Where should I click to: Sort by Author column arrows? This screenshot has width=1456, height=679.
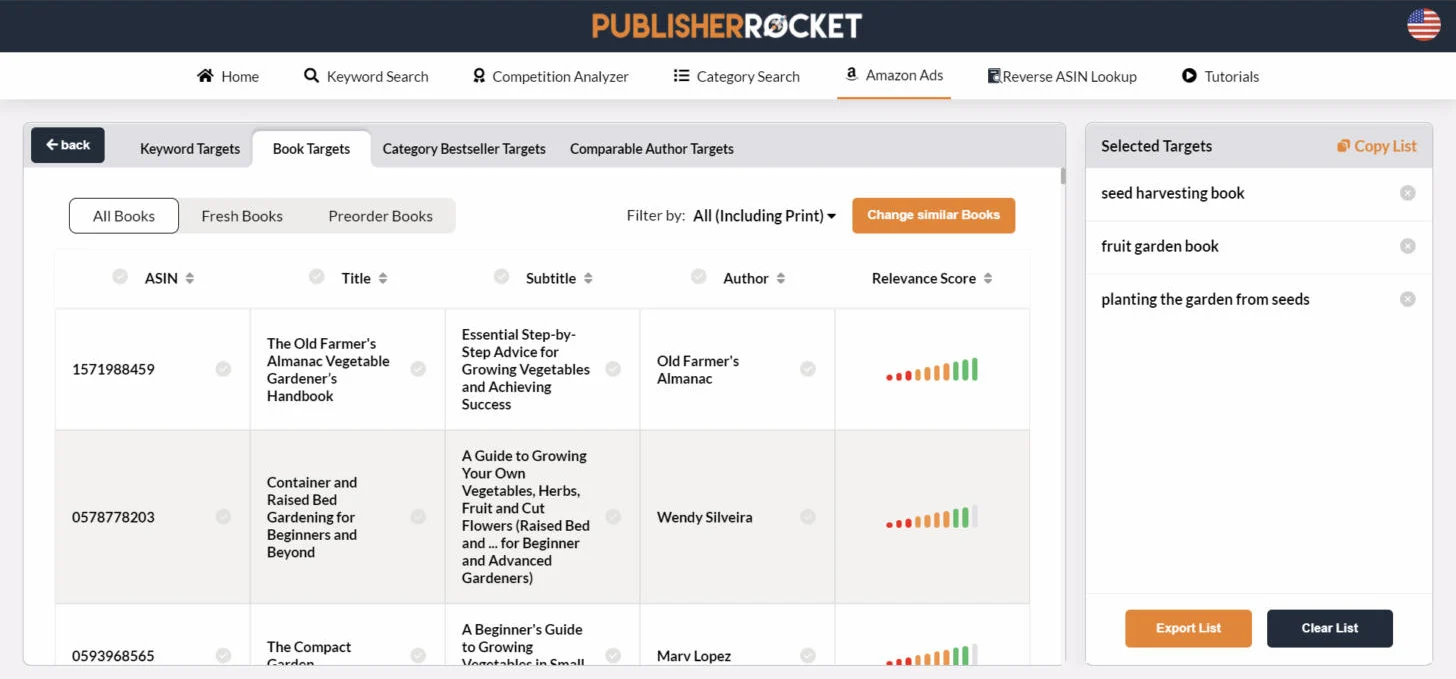tap(781, 279)
